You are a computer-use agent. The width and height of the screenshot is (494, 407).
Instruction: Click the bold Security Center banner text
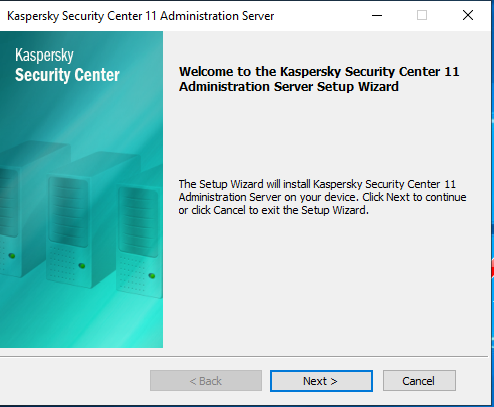tap(67, 75)
